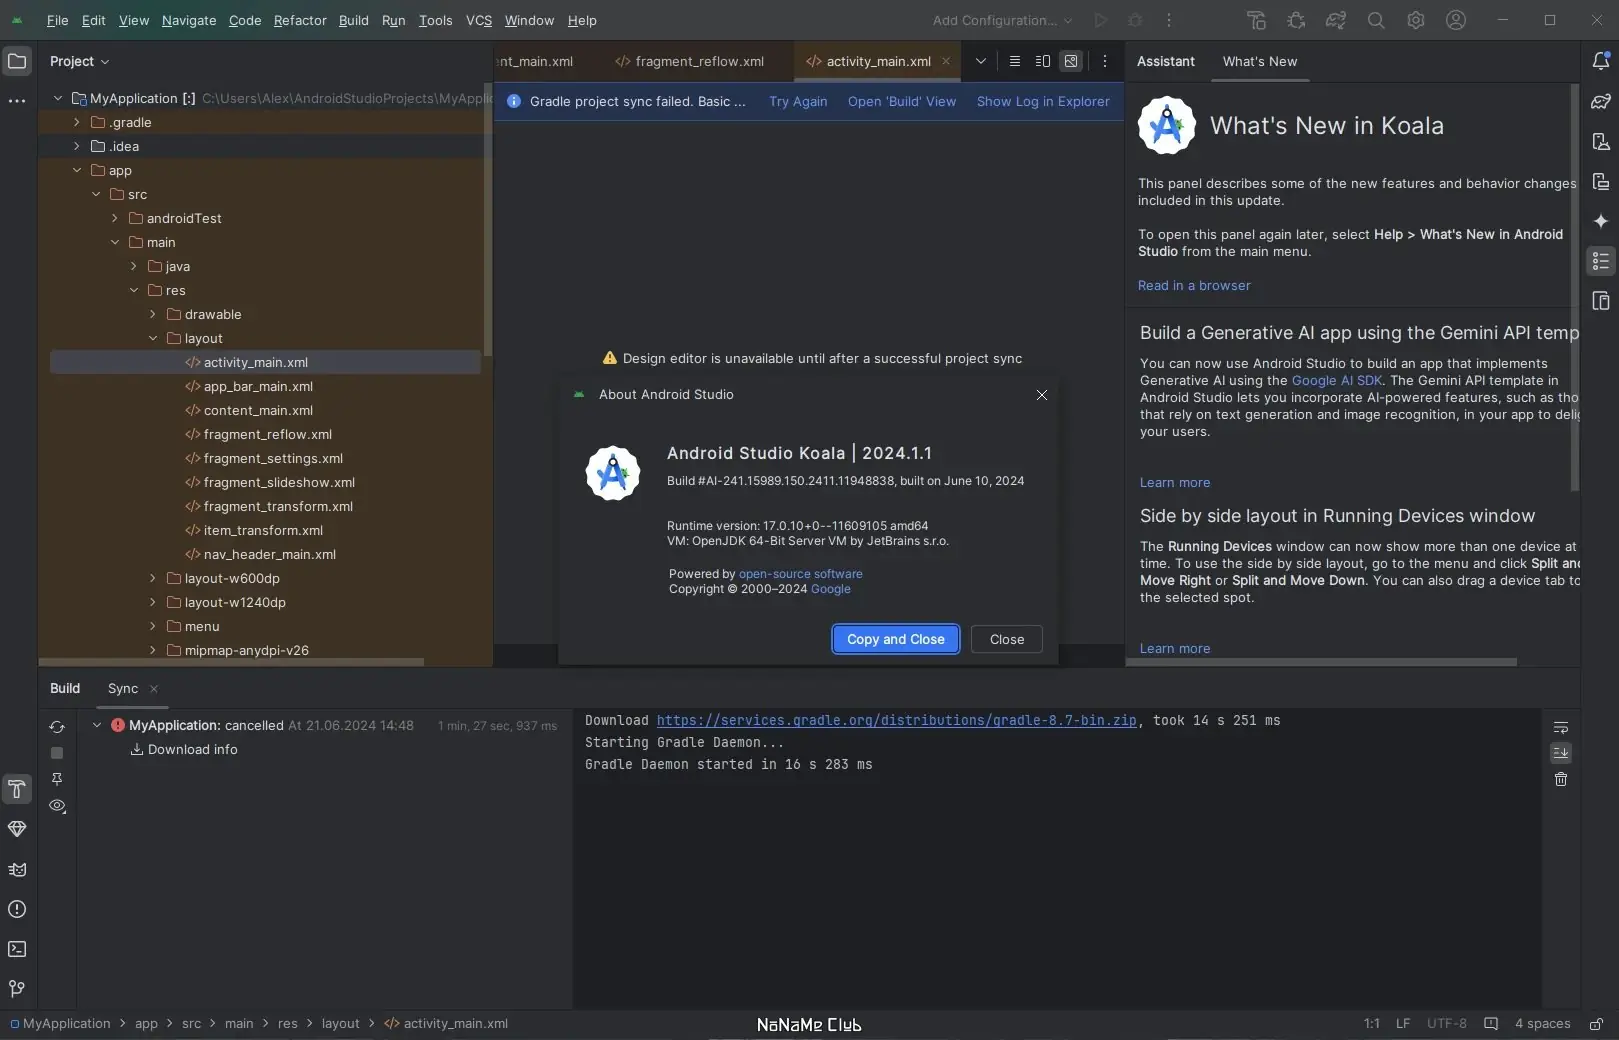Screen dimensions: 1619x1040
Task: Open the Build tool window hammer icon
Action: pyautogui.click(x=17, y=789)
